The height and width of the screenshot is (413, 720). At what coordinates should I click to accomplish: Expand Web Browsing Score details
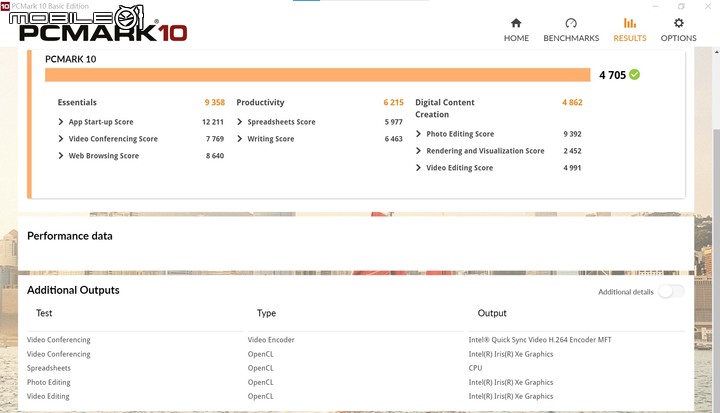pos(61,156)
